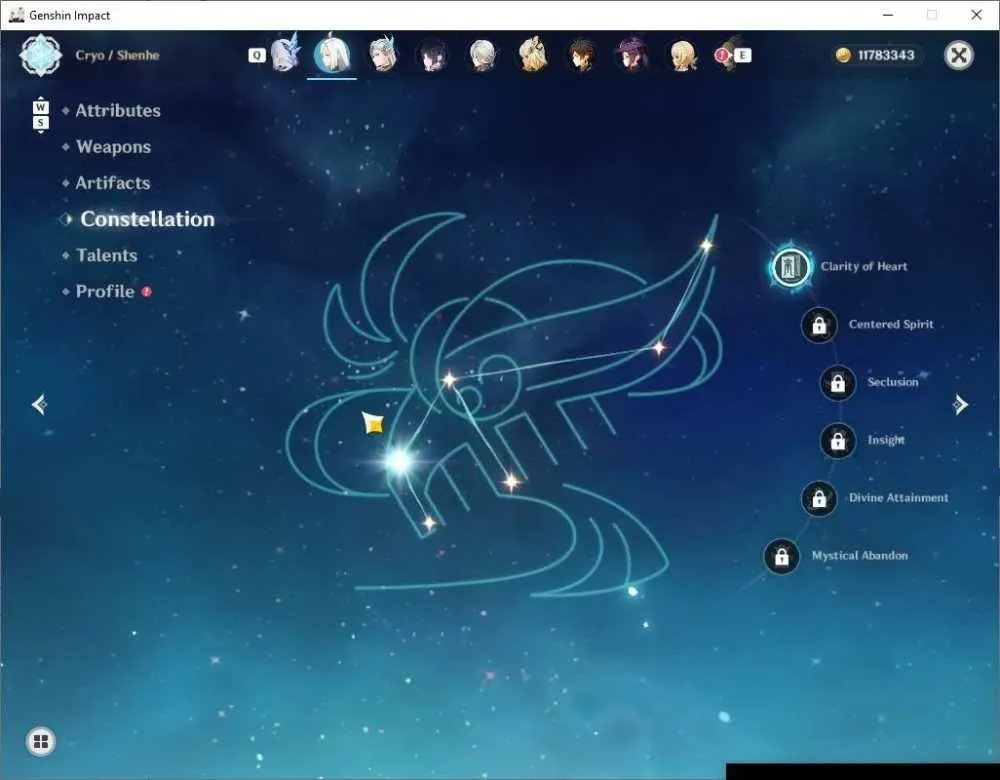Viewport: 1000px width, 780px height.
Task: Click the large glowing star in the constellation
Action: coord(400,460)
